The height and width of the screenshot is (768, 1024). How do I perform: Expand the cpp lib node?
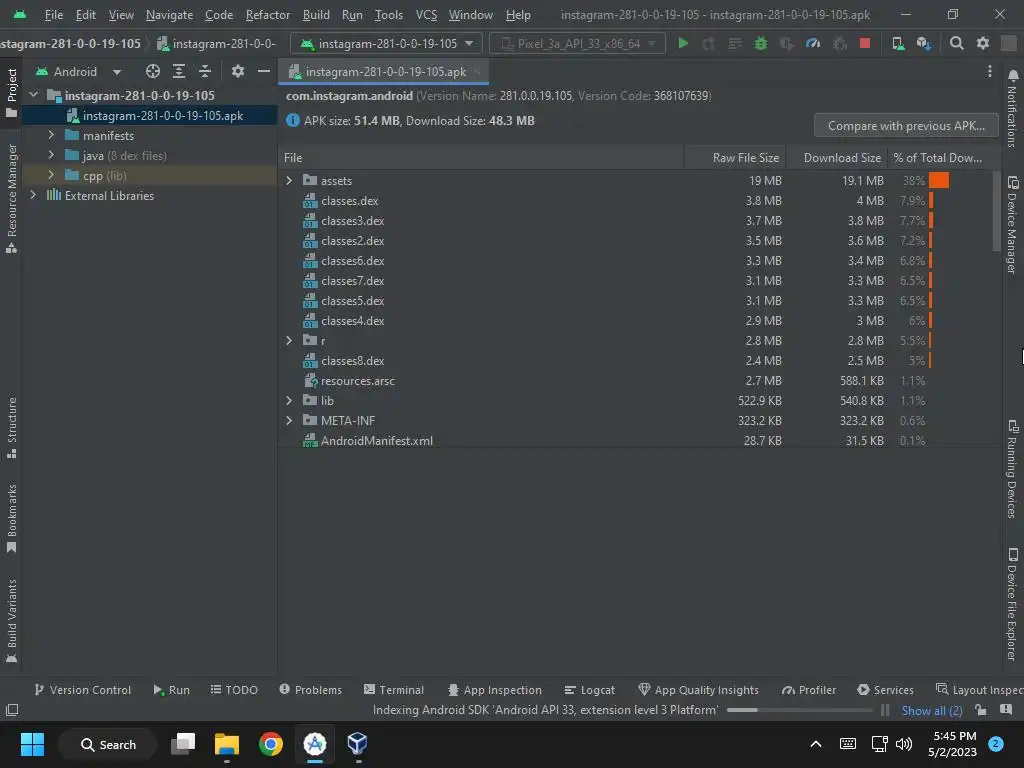click(51, 175)
